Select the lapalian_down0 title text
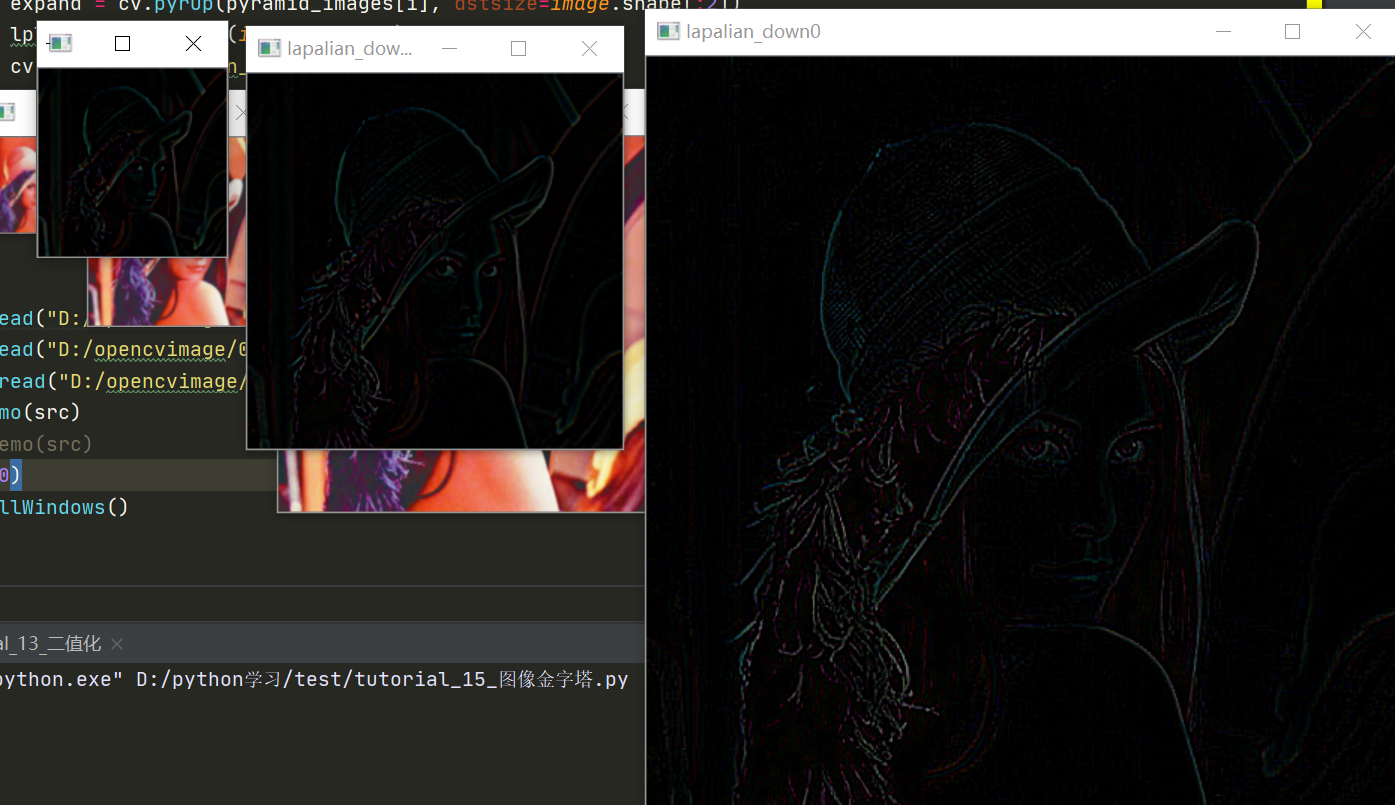The width and height of the screenshot is (1395, 805). [x=753, y=32]
